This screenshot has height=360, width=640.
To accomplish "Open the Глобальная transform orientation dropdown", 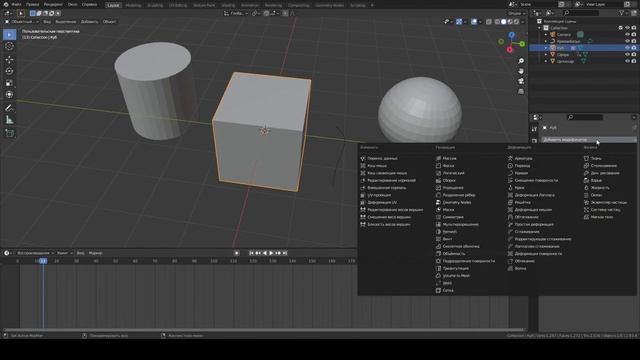I will click(236, 13).
